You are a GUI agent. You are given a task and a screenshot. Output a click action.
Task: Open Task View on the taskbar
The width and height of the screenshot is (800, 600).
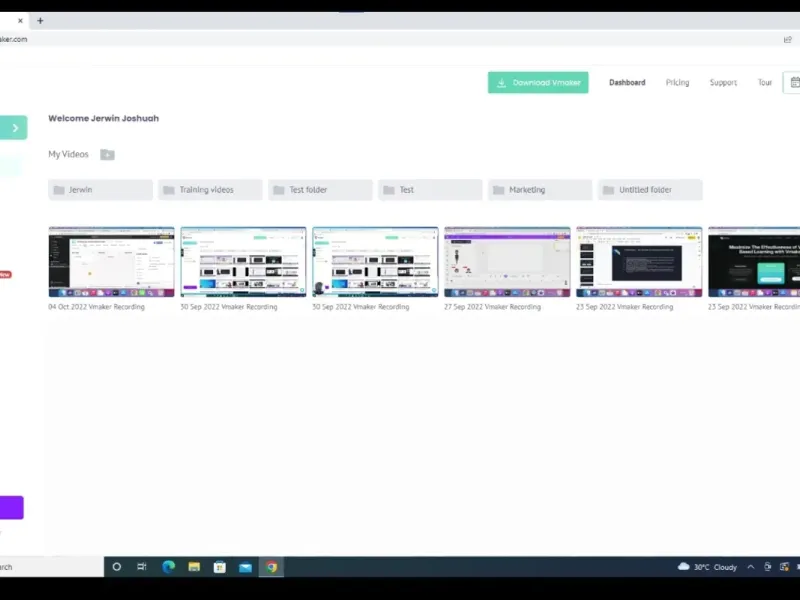[142, 567]
